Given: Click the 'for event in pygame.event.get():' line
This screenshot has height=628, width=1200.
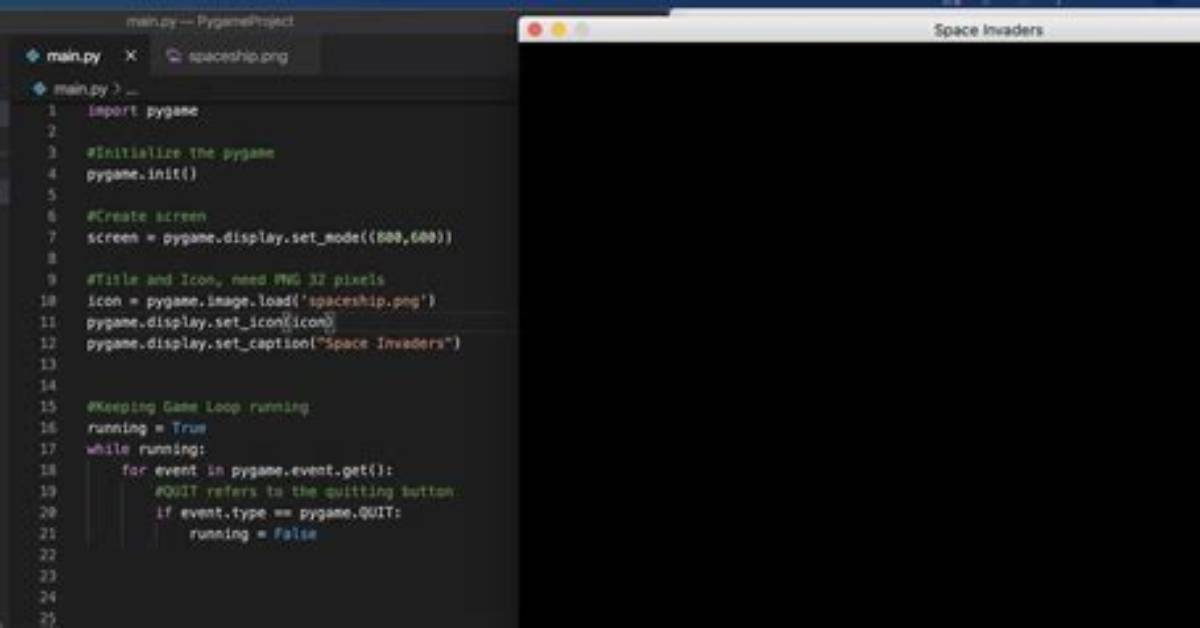Looking at the screenshot, I should (257, 470).
